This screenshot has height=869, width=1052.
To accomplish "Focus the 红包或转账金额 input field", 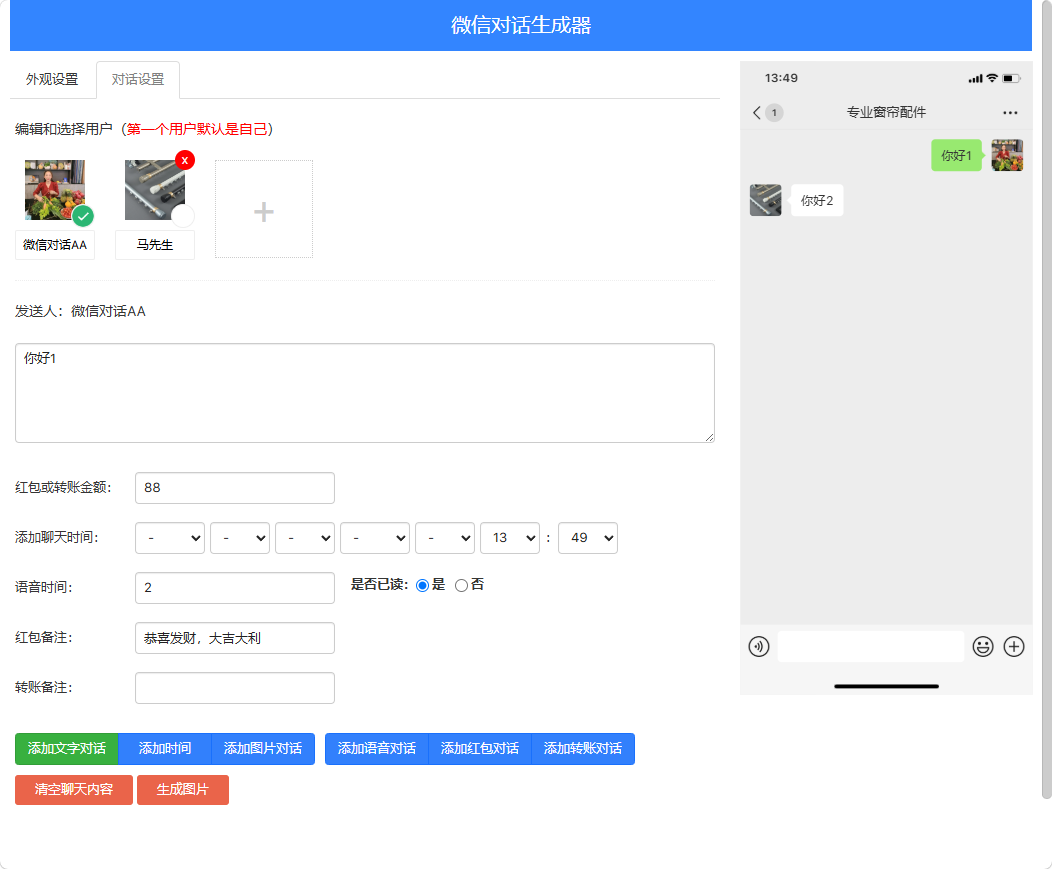I will point(235,488).
